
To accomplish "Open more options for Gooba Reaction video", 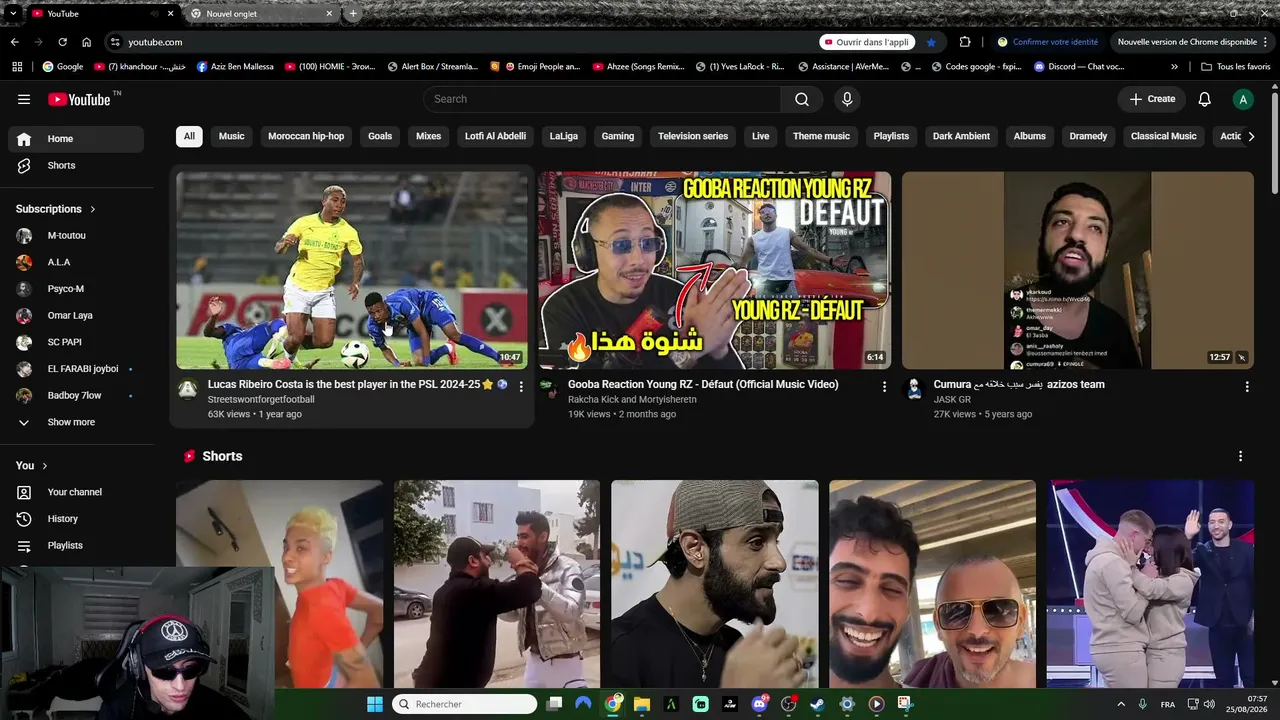I will [x=884, y=386].
